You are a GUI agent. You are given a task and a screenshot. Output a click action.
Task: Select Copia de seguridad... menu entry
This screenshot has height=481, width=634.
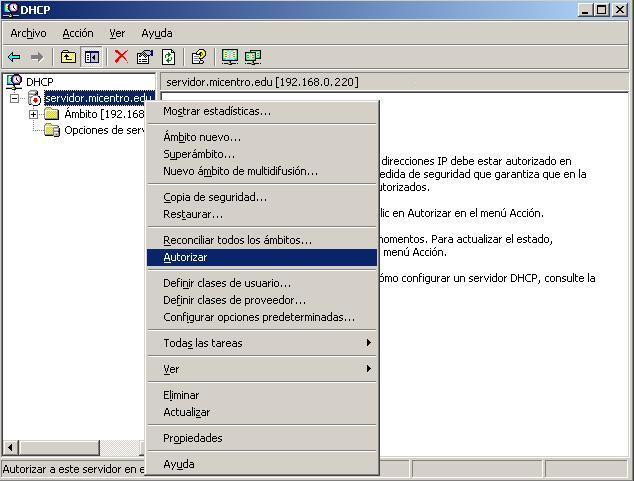point(214,197)
